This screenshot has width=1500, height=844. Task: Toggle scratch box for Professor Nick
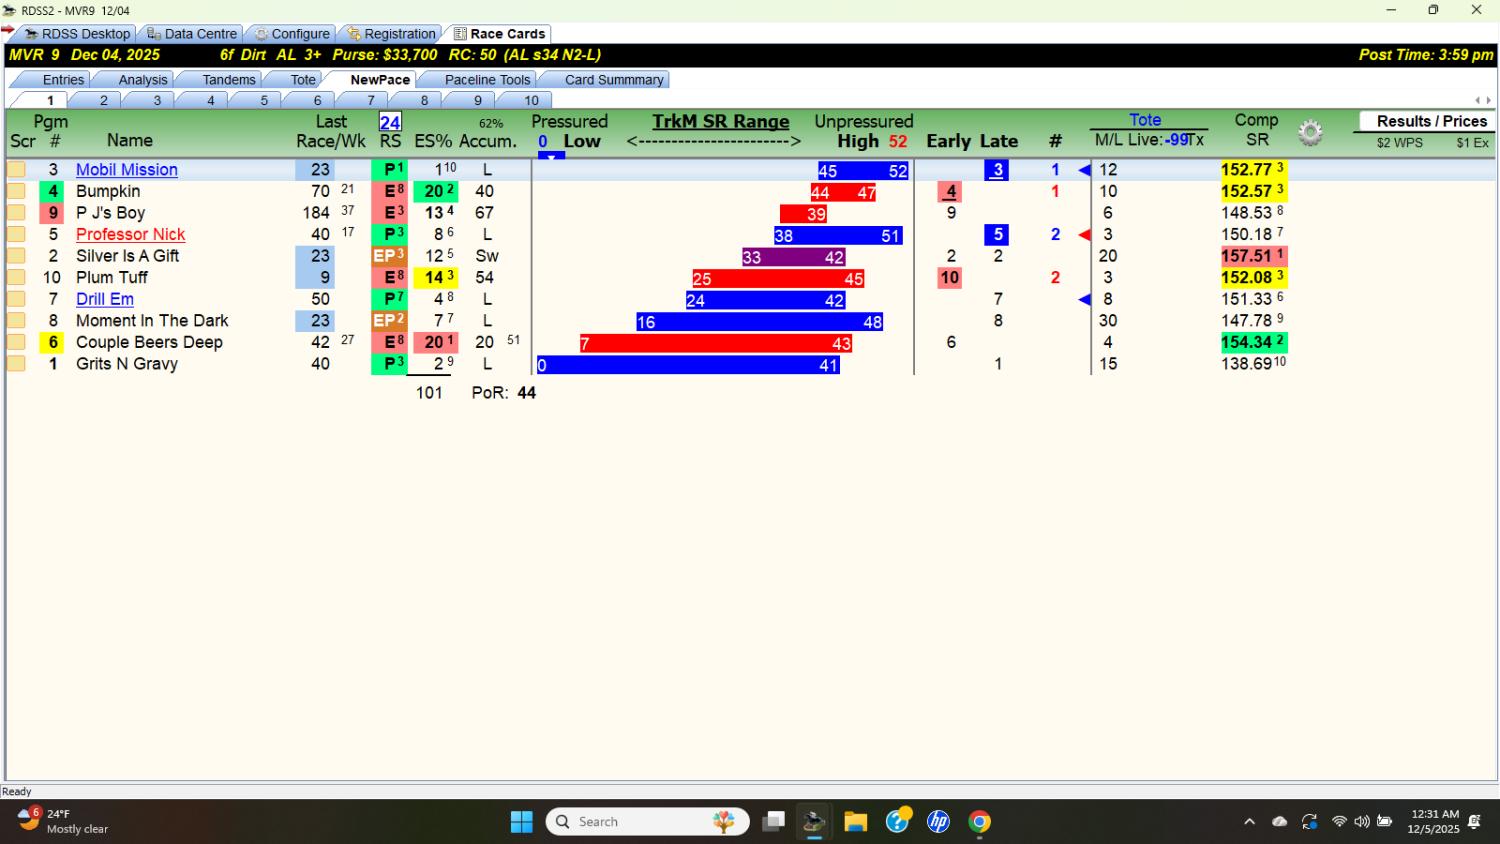(16, 235)
